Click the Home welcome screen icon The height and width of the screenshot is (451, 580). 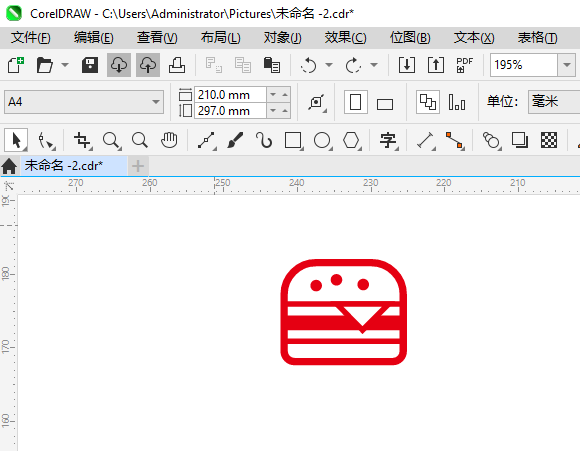point(9,166)
